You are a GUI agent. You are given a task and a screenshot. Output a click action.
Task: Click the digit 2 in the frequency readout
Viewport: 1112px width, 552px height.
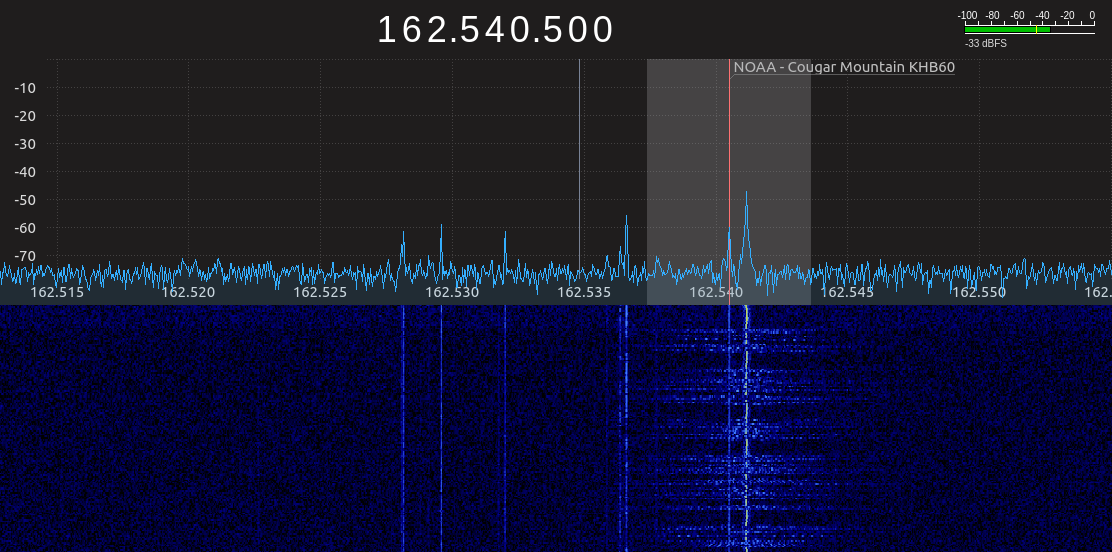[437, 30]
